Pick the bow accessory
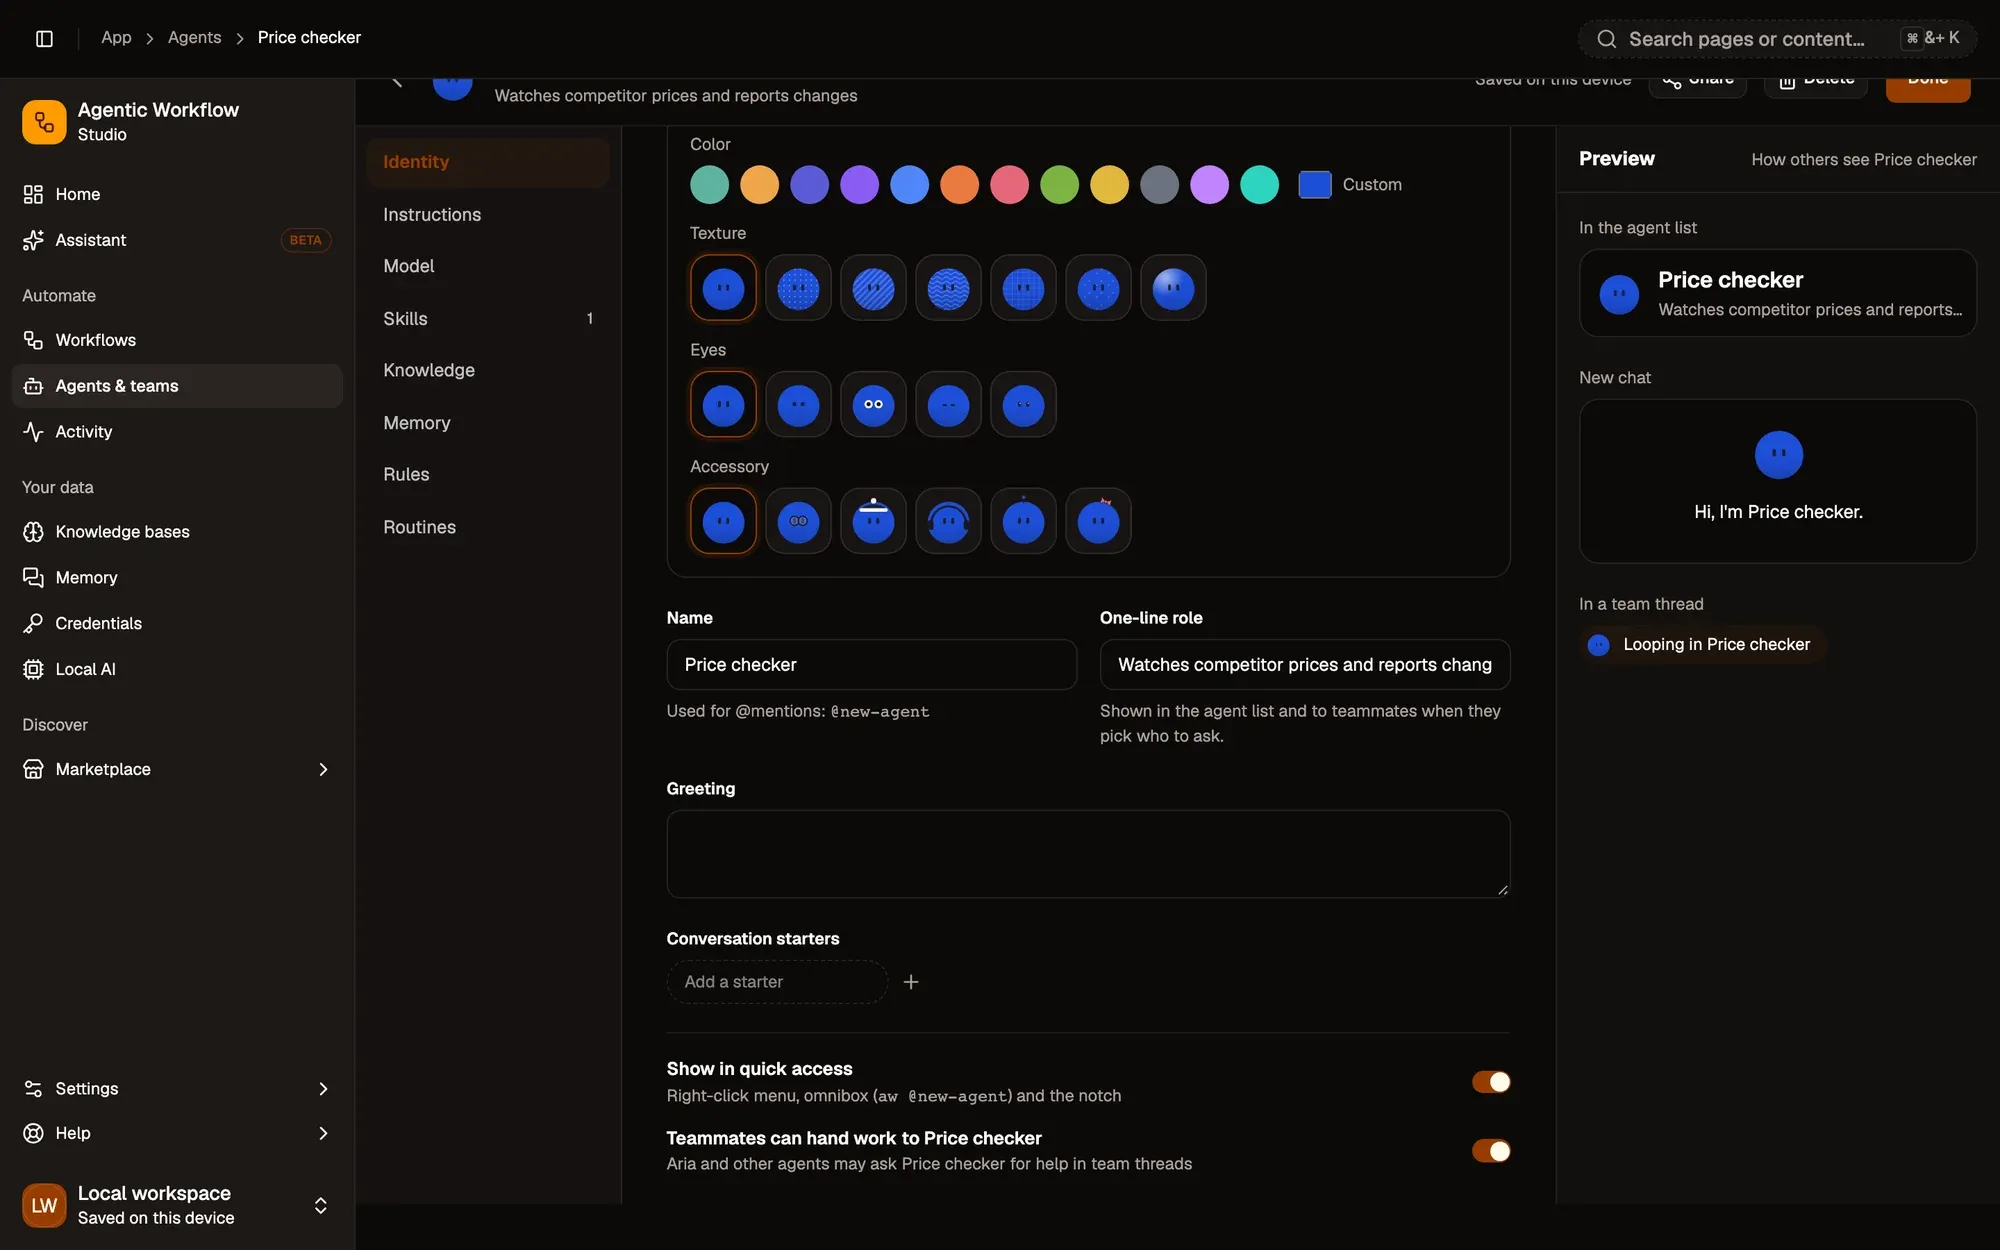Screen dimensions: 2000x1250 pos(1098,521)
